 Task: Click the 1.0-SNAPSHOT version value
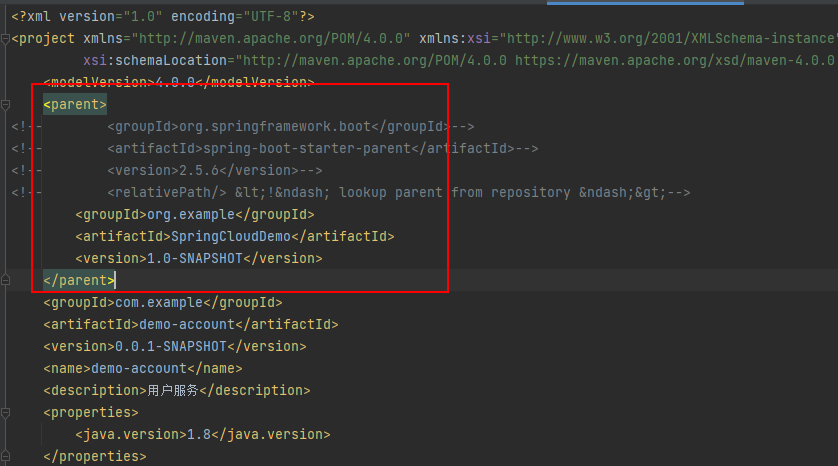pyautogui.click(x=195, y=259)
